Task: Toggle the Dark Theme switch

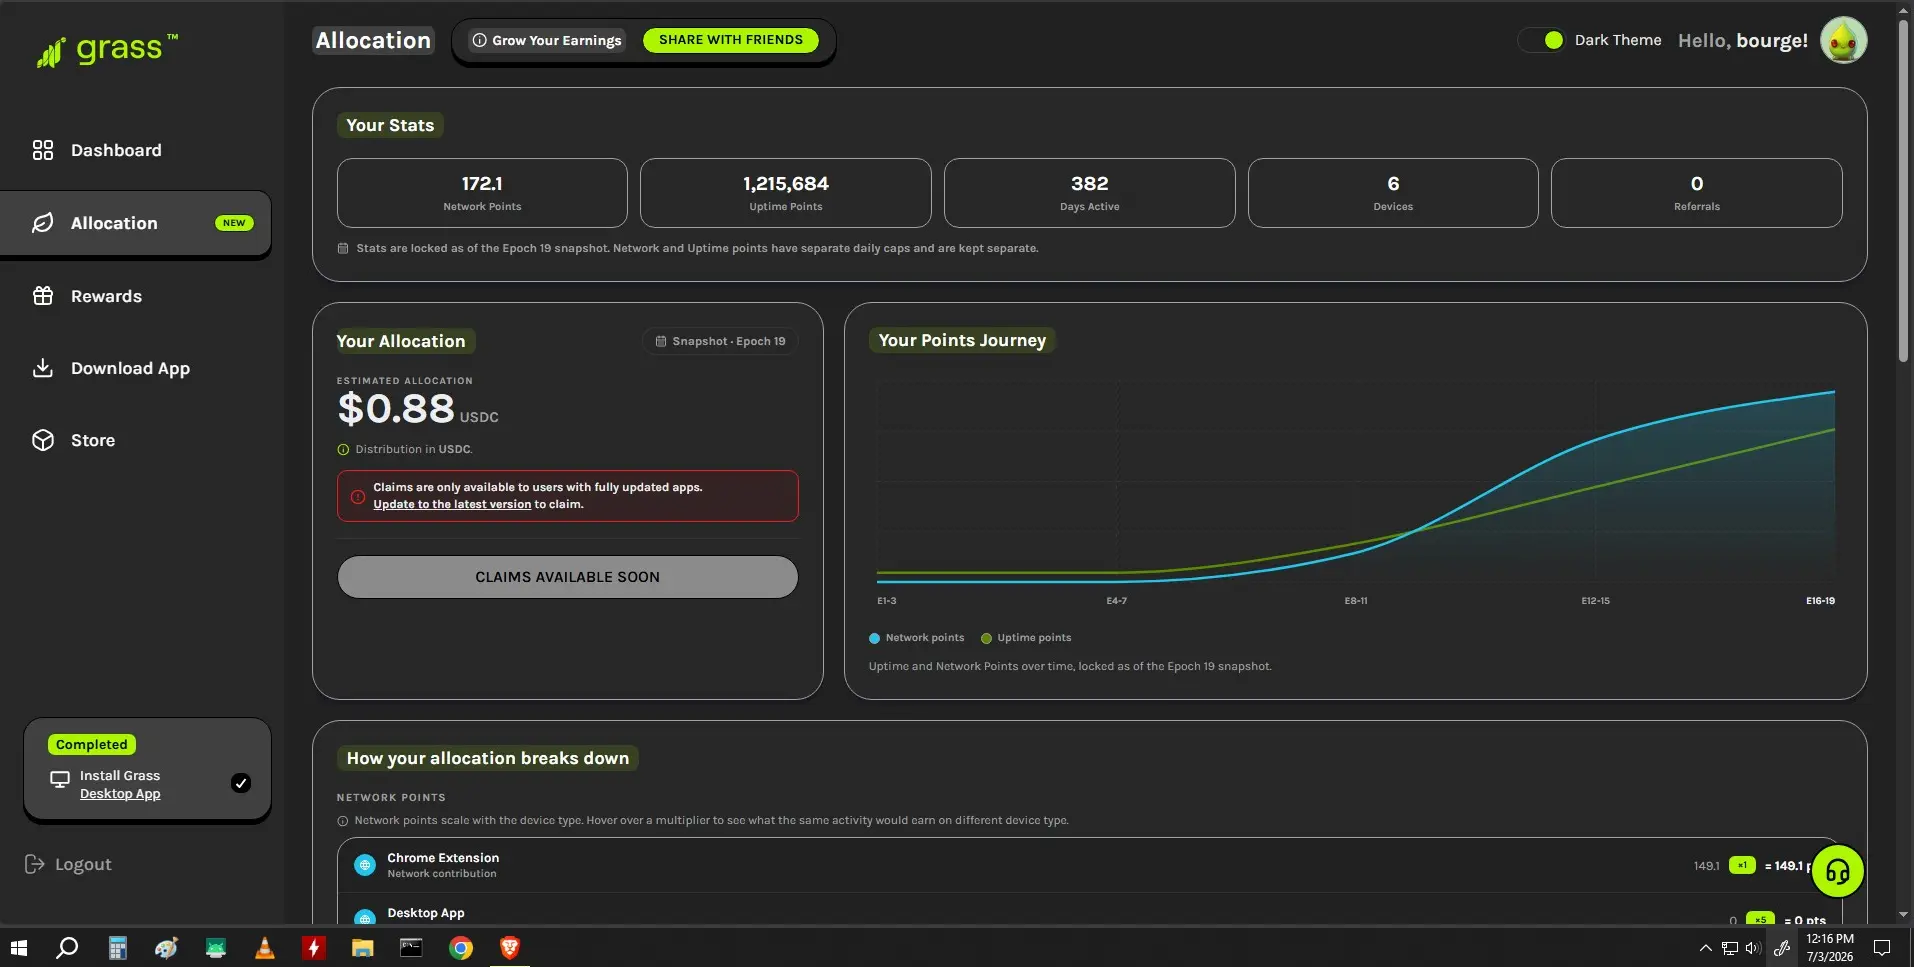Action: (1542, 40)
